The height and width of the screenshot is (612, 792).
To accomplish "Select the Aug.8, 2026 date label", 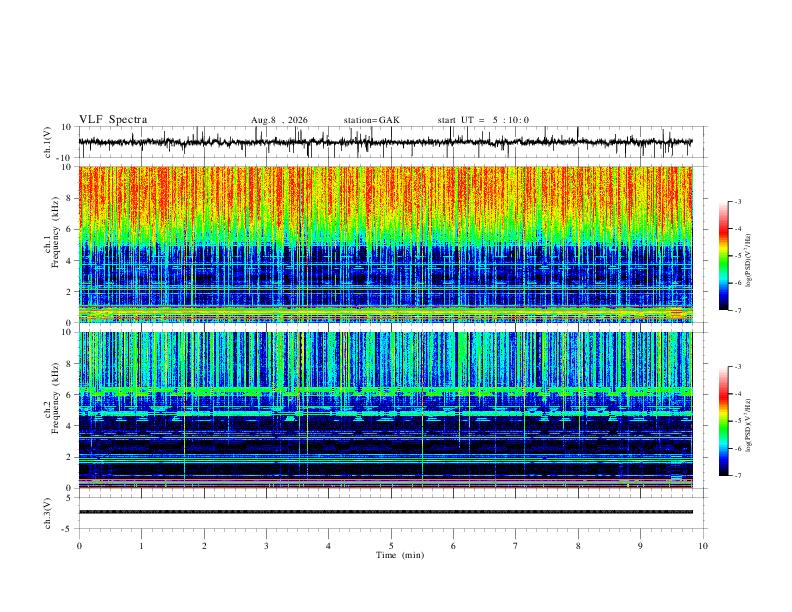I will (x=279, y=120).
